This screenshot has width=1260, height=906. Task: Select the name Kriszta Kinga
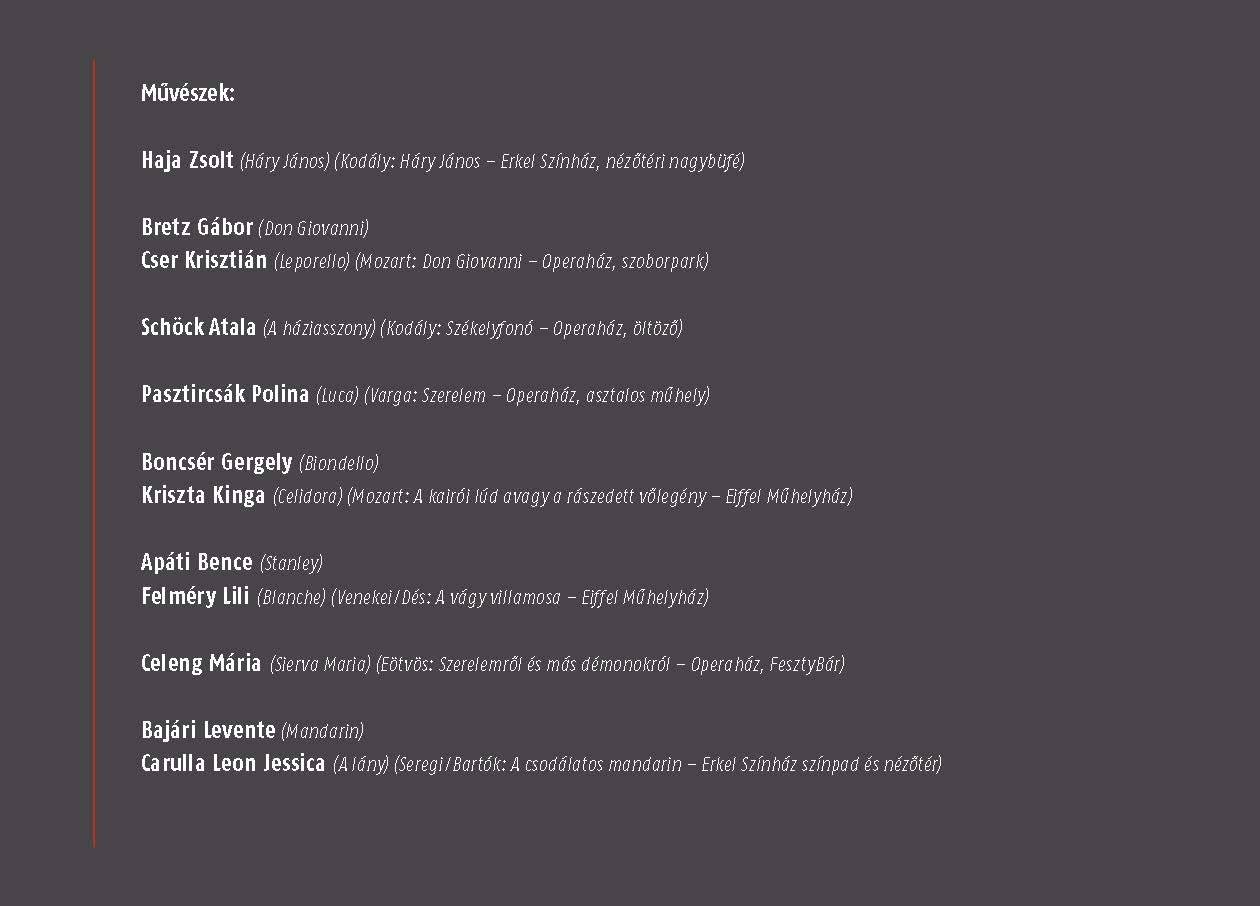pos(203,495)
